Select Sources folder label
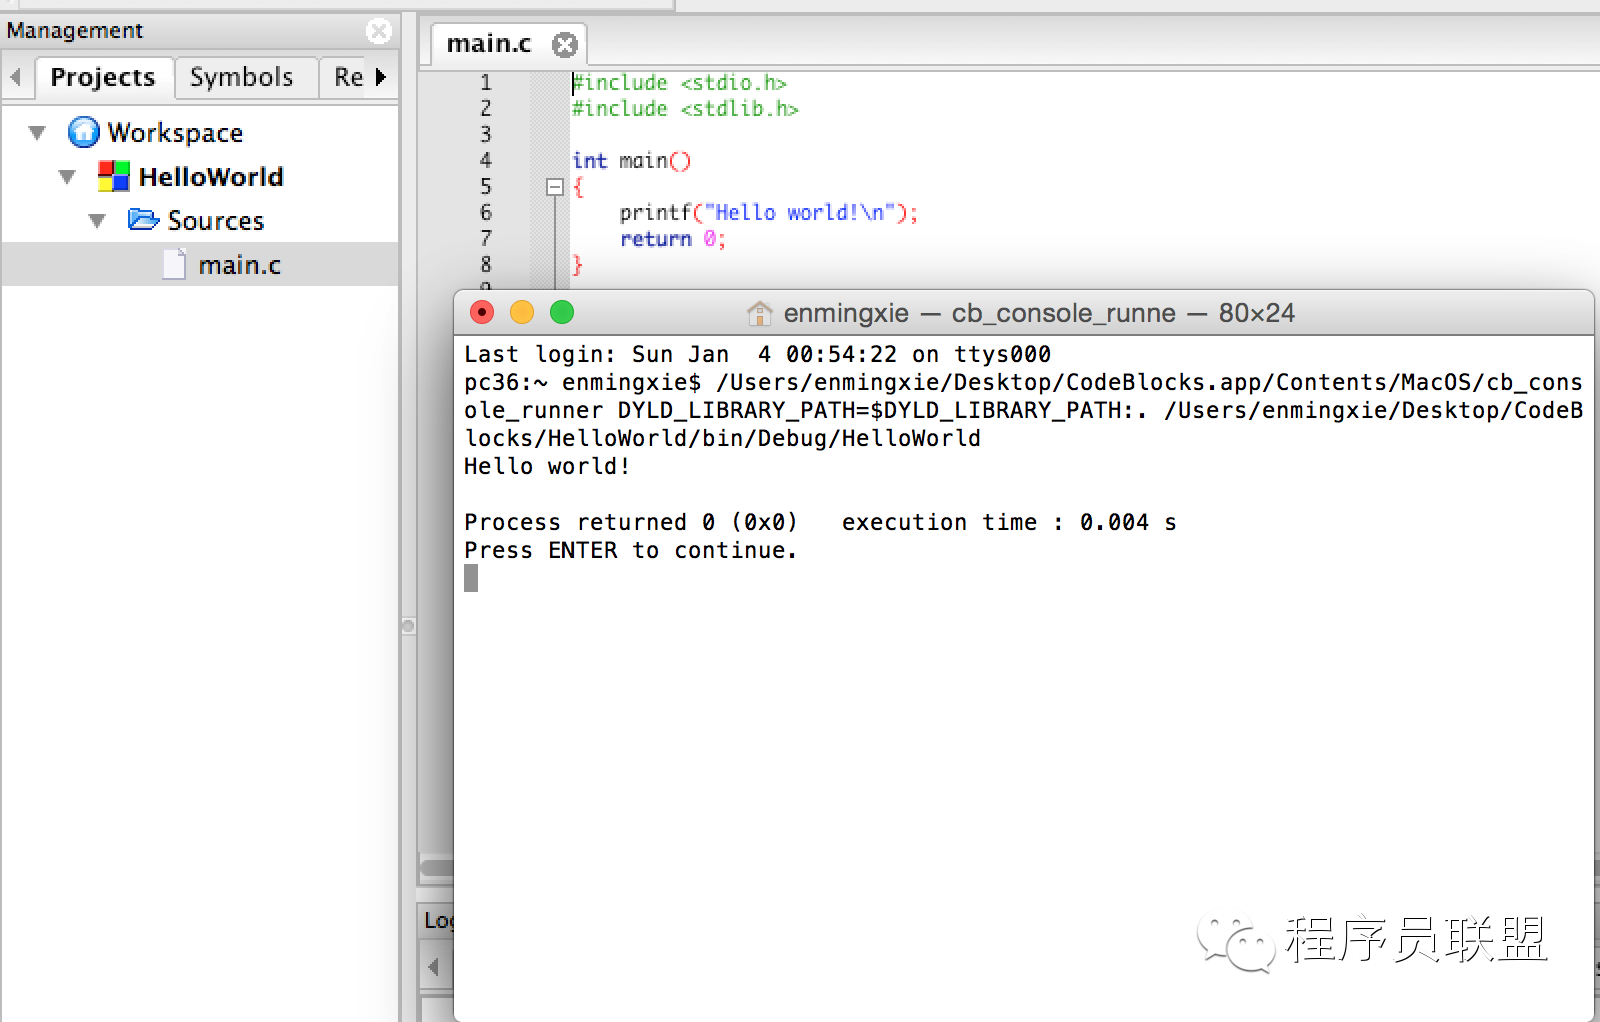1600x1022 pixels. pyautogui.click(x=216, y=221)
